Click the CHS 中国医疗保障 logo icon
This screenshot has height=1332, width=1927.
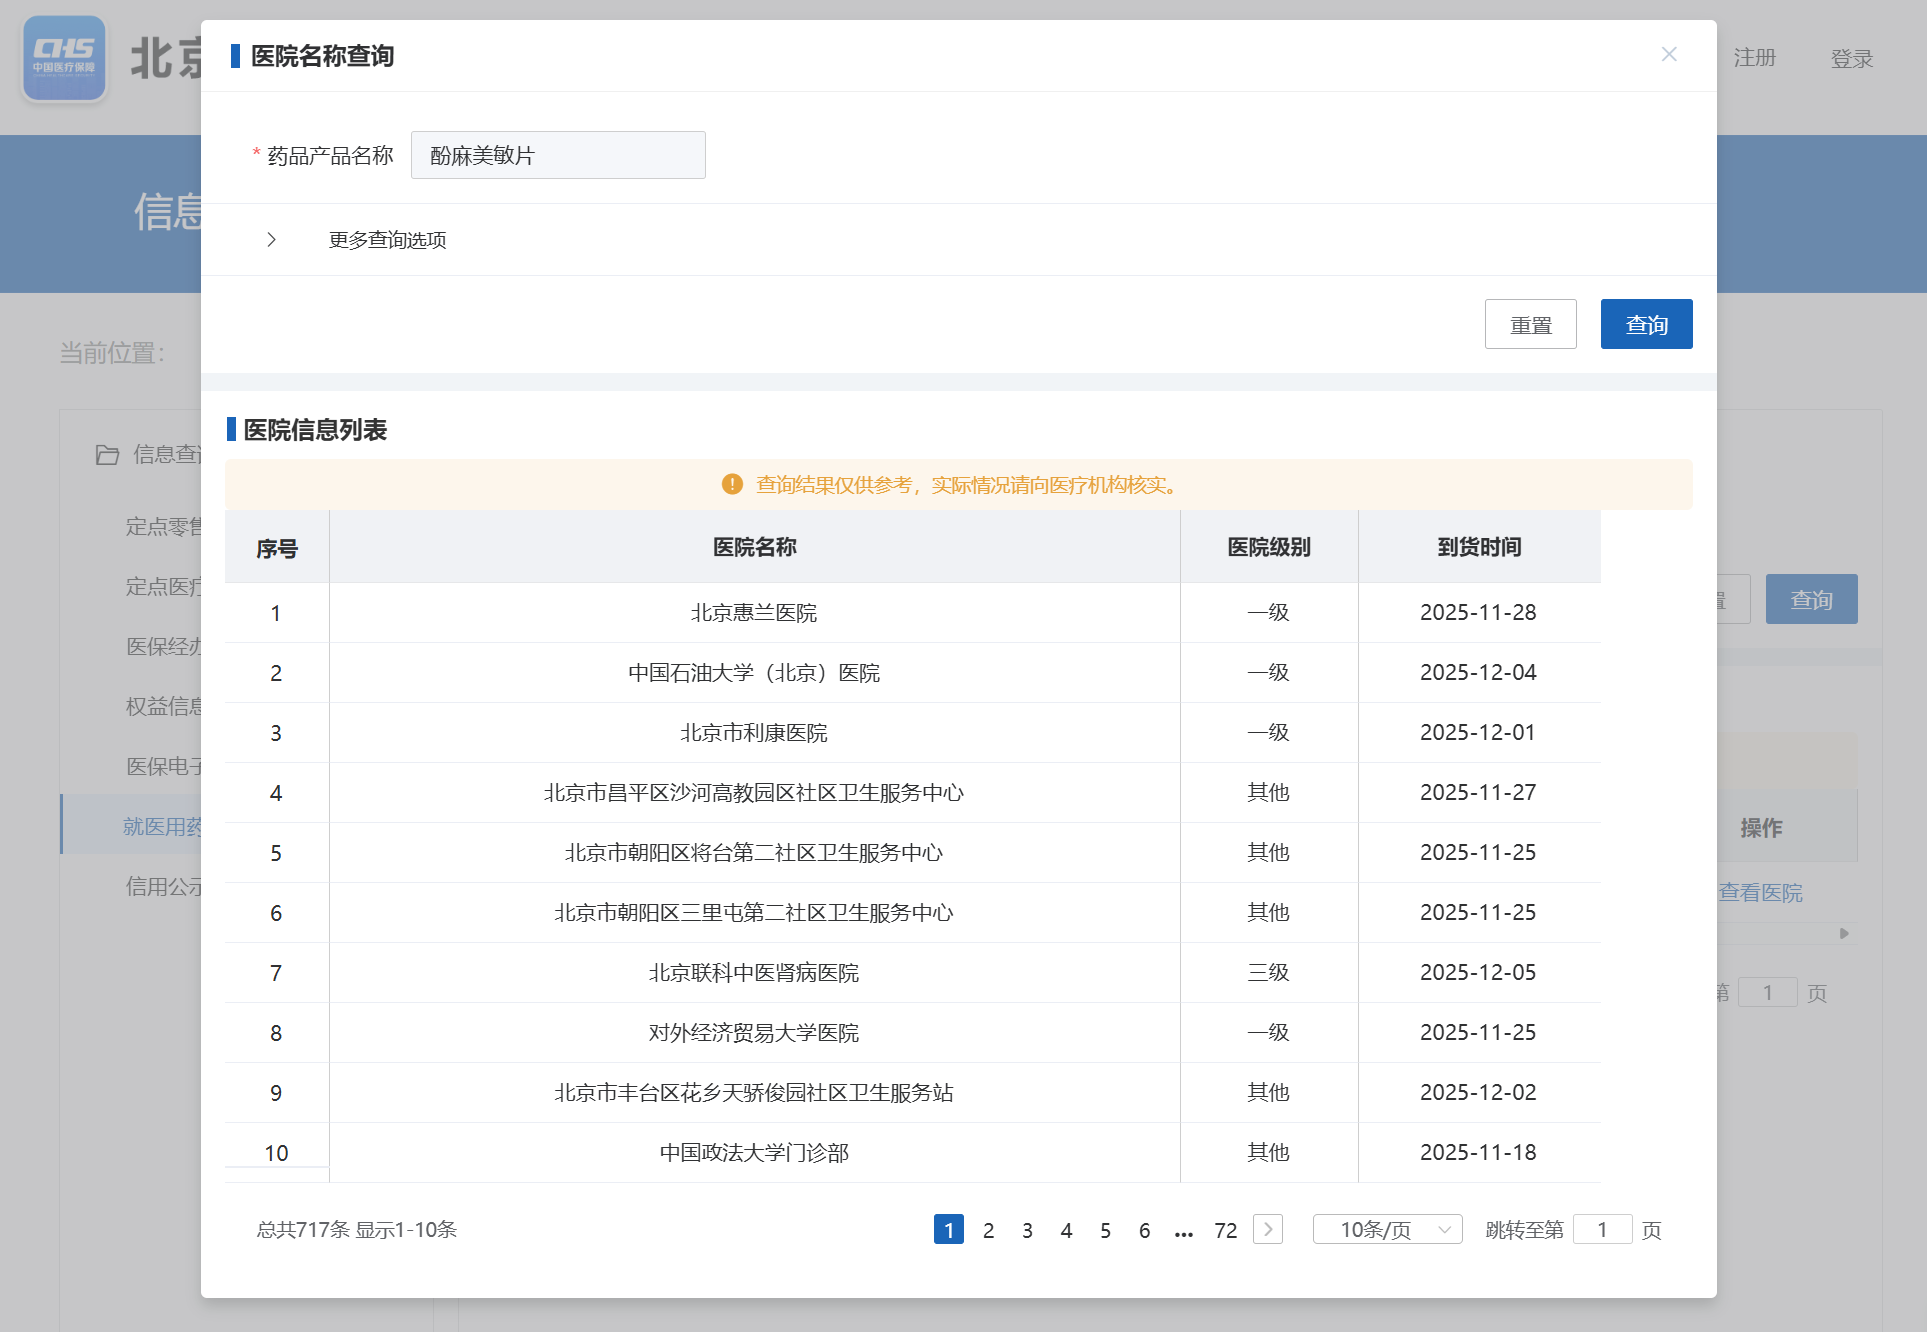pos(64,58)
